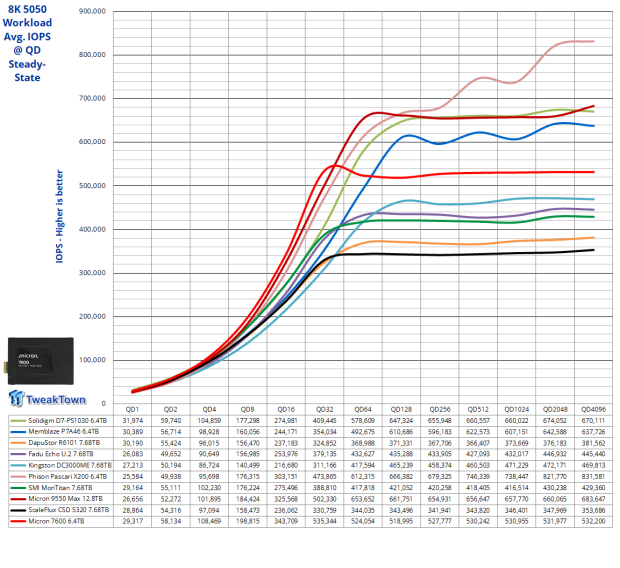Click the Micron 7600 SSD product image
The image size is (620, 568).
pyautogui.click(x=40, y=361)
